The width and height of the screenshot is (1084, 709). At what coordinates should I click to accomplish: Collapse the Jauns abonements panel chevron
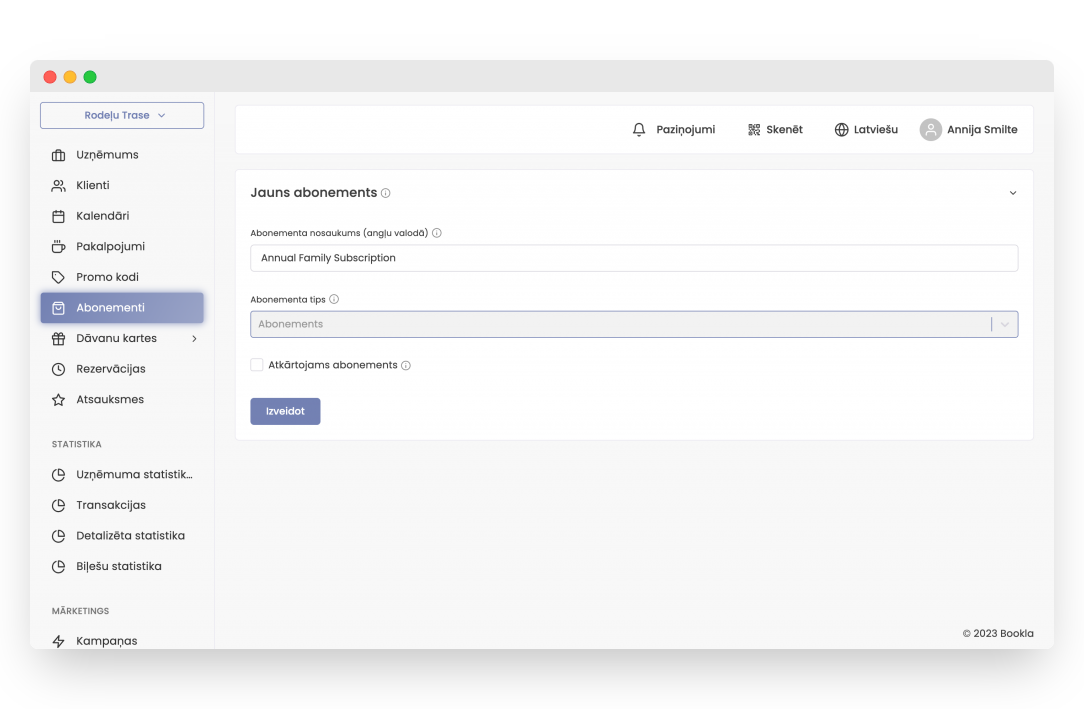(x=1012, y=193)
